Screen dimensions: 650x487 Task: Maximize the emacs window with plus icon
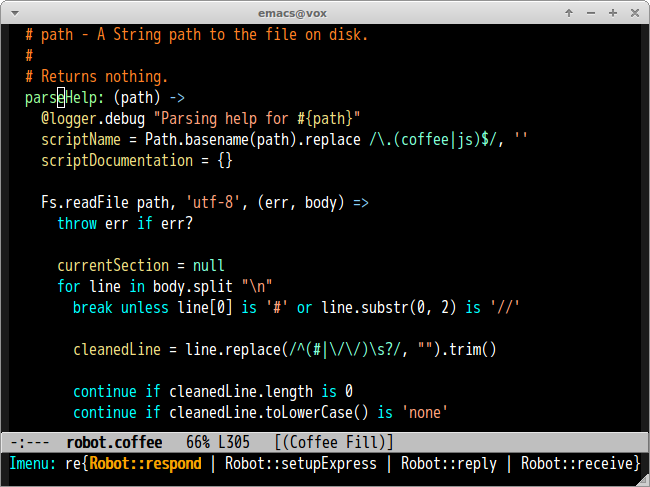coord(613,13)
